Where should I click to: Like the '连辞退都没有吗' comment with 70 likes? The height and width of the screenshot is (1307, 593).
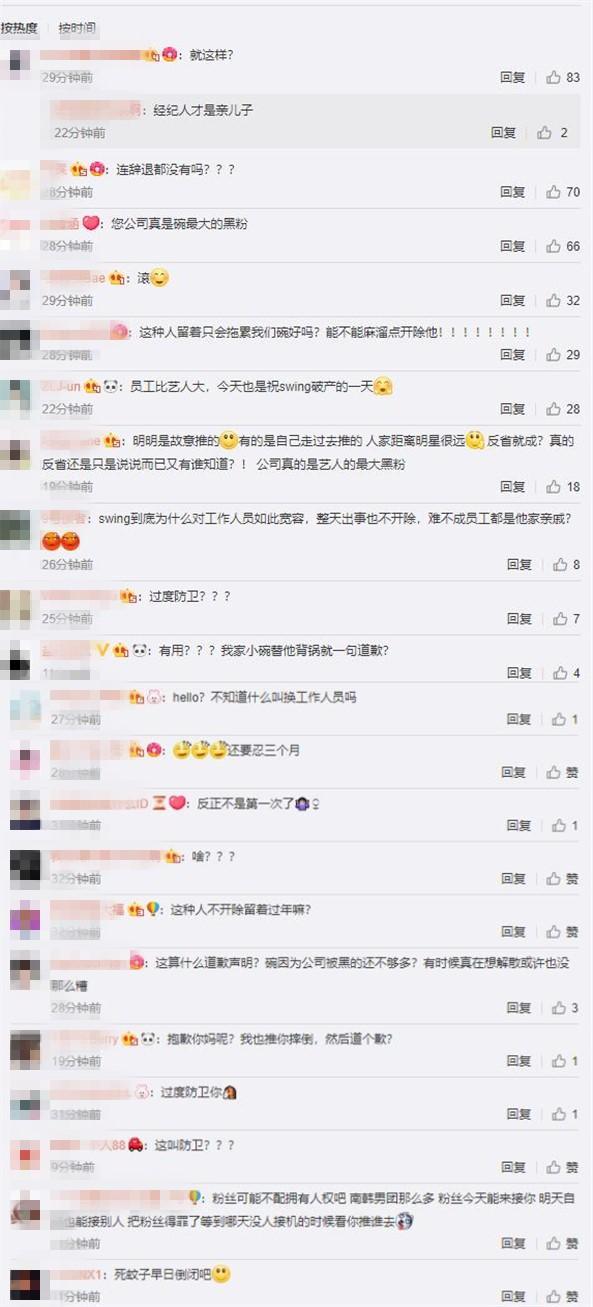(562, 192)
